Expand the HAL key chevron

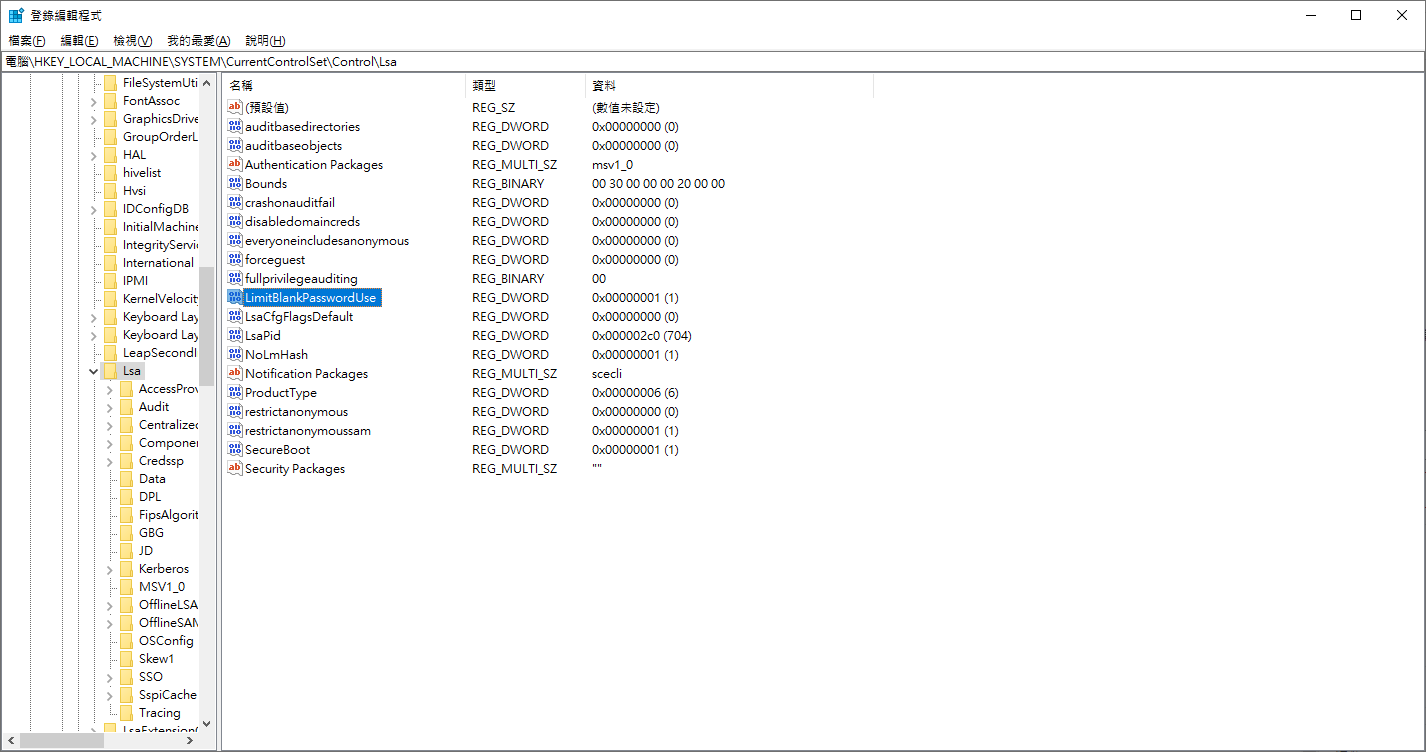pos(93,155)
